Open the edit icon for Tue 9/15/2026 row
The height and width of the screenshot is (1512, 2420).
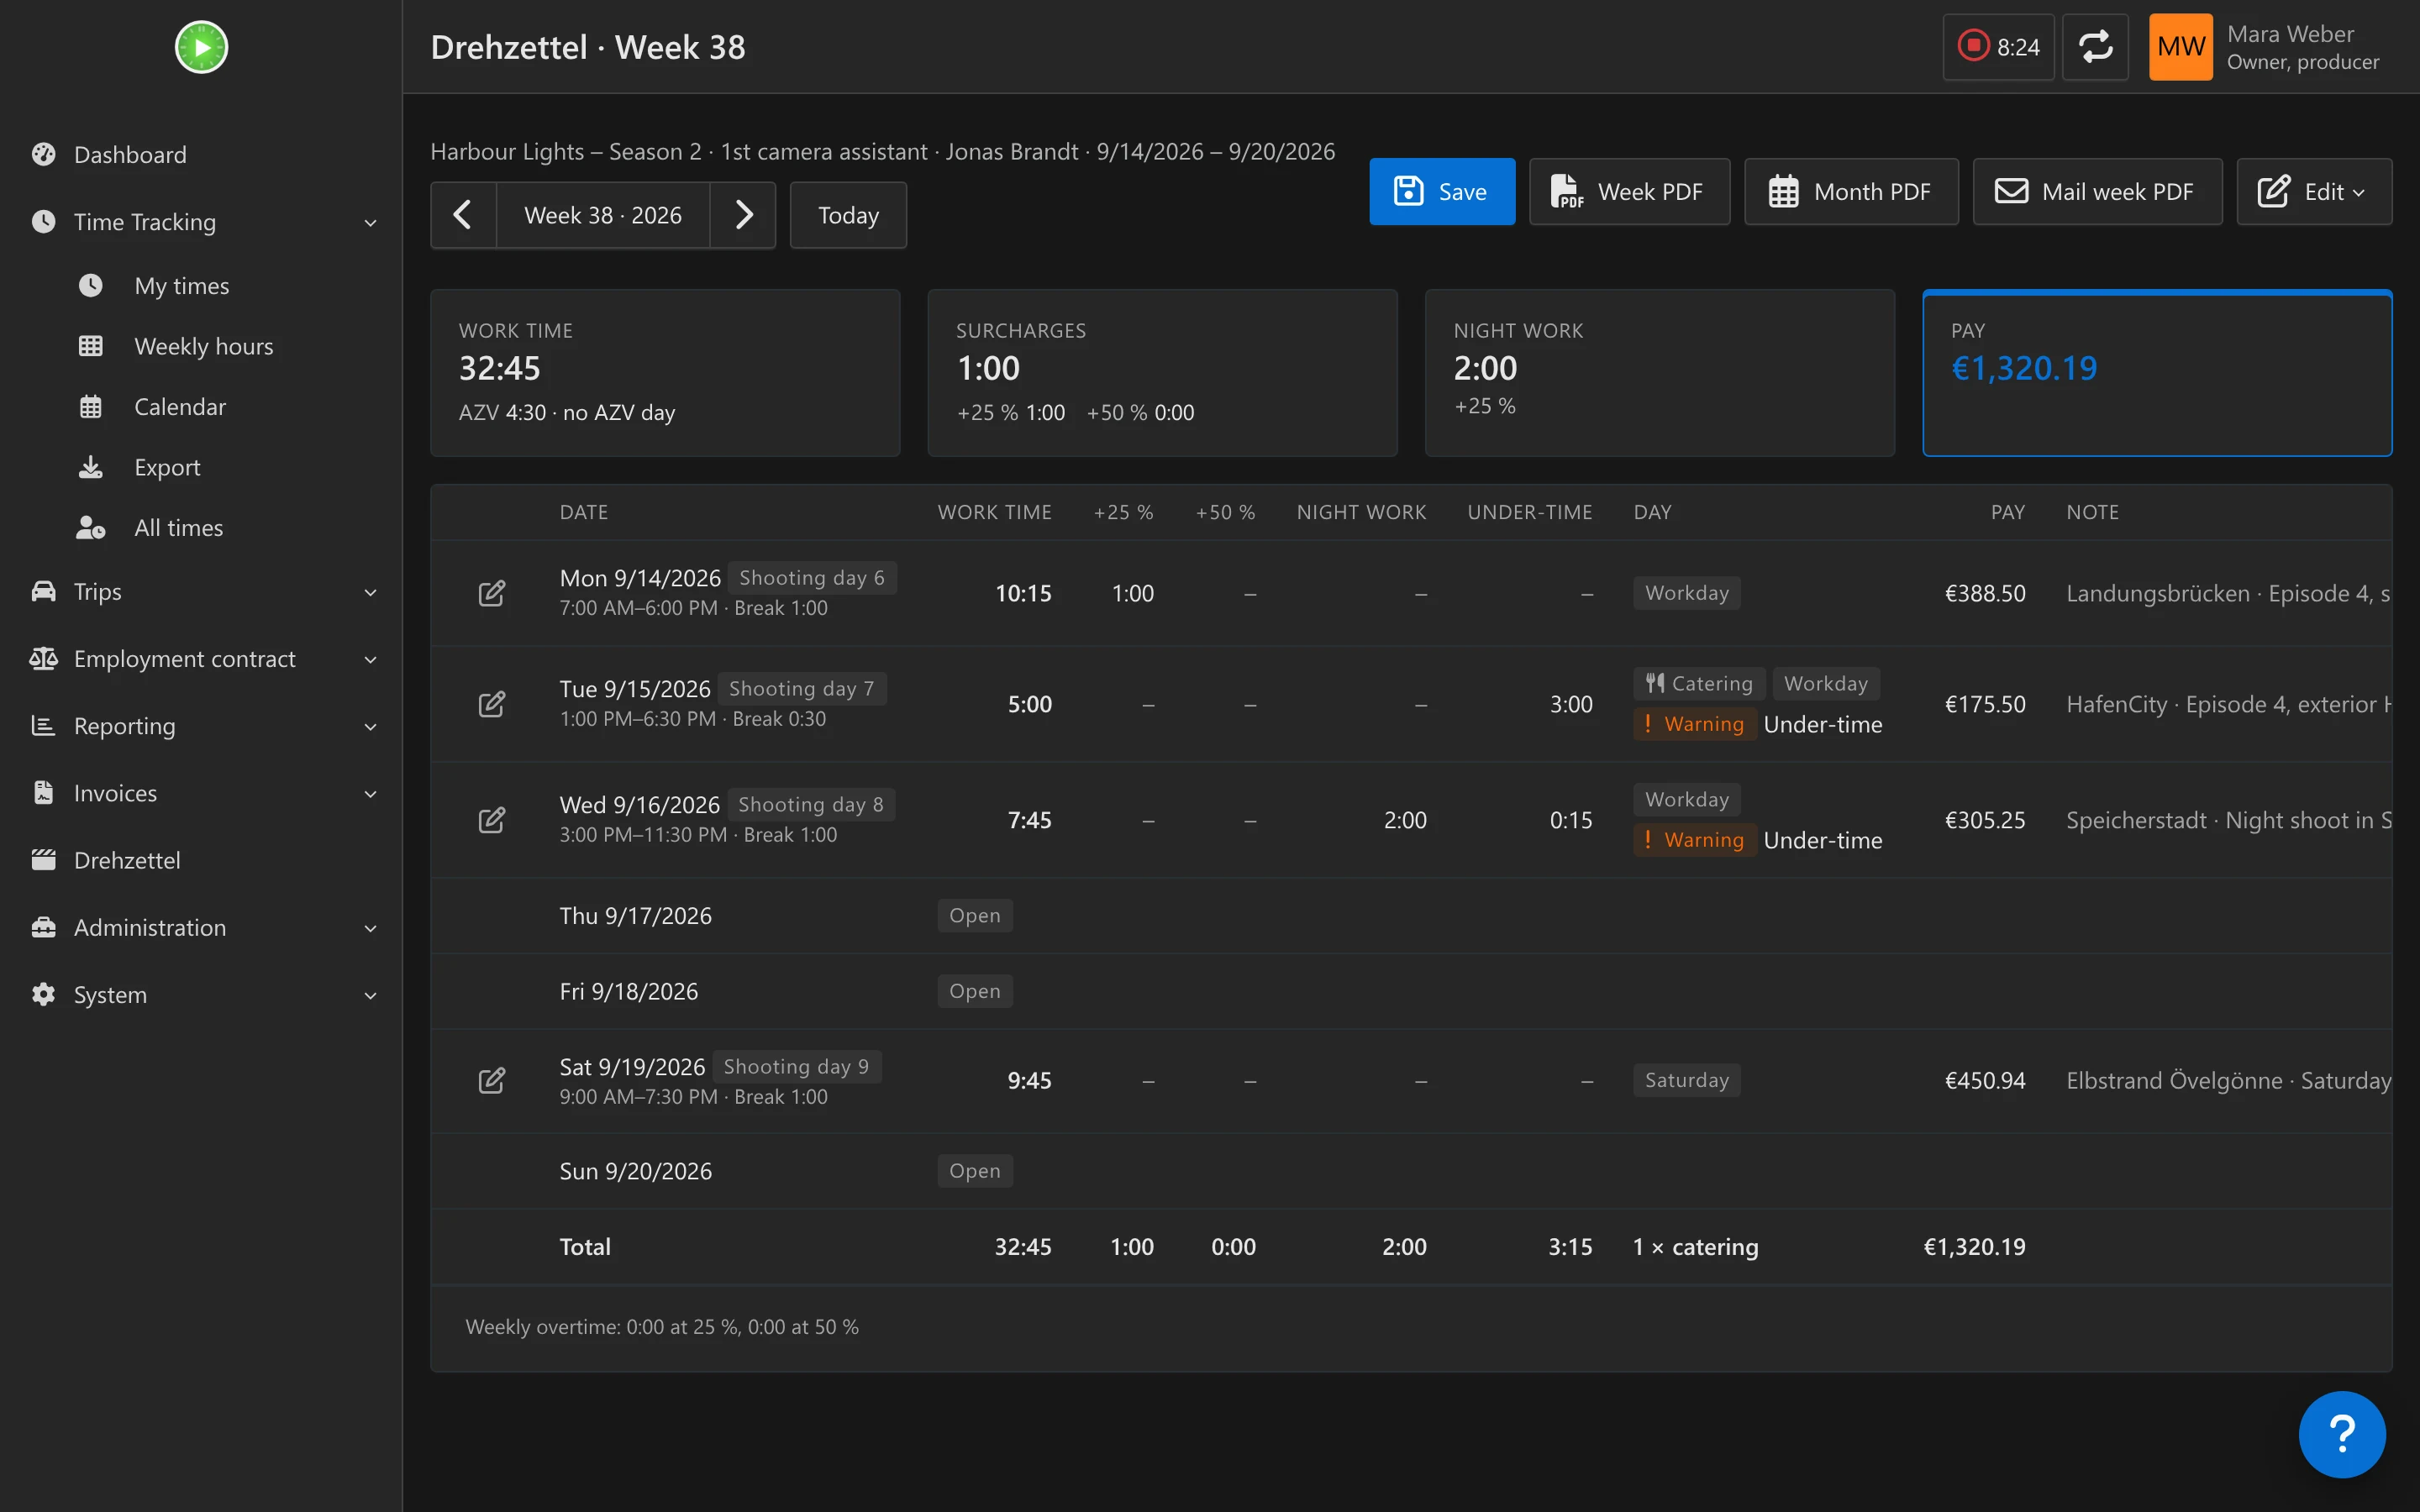coord(491,704)
